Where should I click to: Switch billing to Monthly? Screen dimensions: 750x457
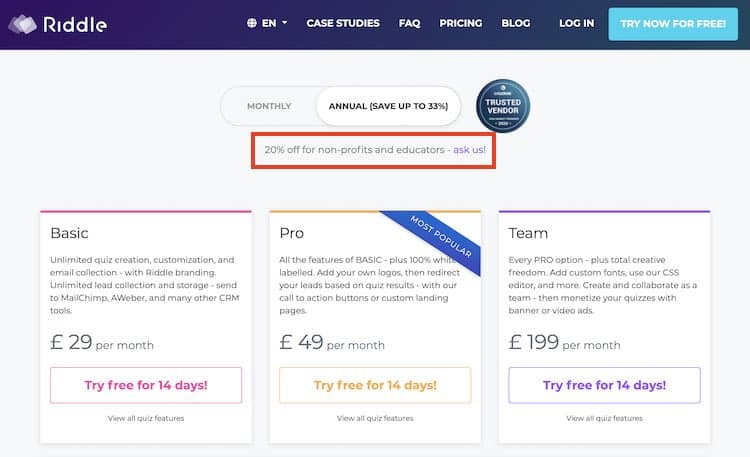click(x=269, y=106)
